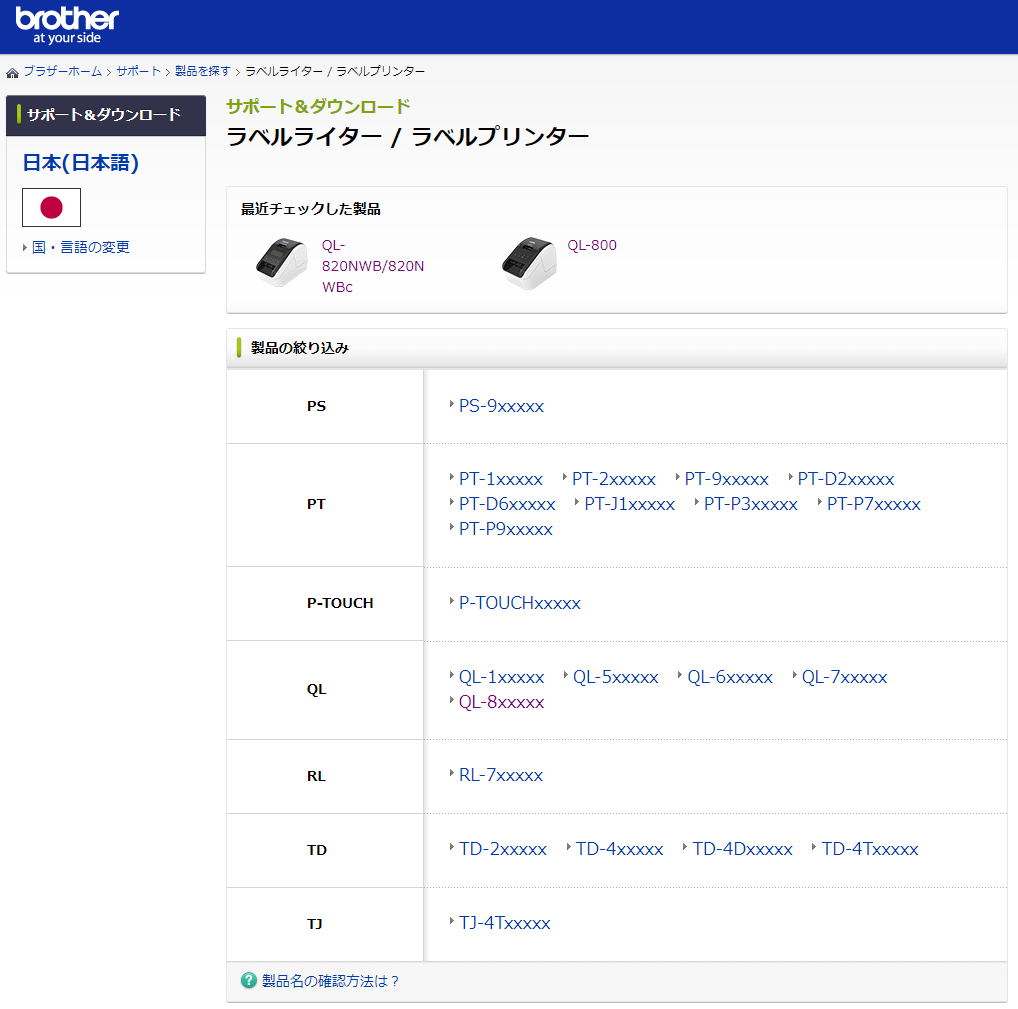
Task: Select the PS-9xxxxx series link
Action: (501, 406)
